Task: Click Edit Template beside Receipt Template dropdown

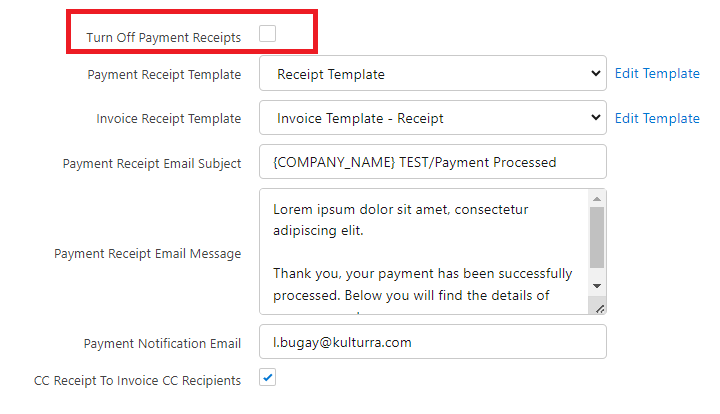Action: (657, 74)
